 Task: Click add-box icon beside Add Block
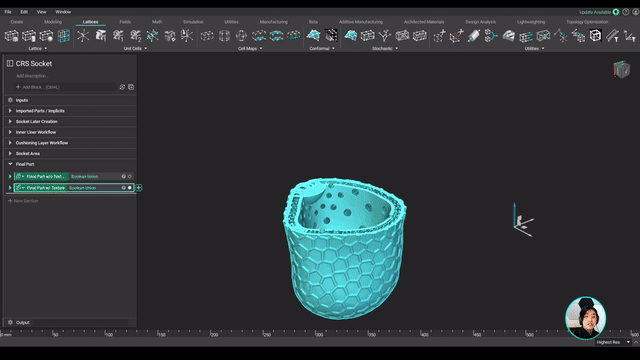131,87
